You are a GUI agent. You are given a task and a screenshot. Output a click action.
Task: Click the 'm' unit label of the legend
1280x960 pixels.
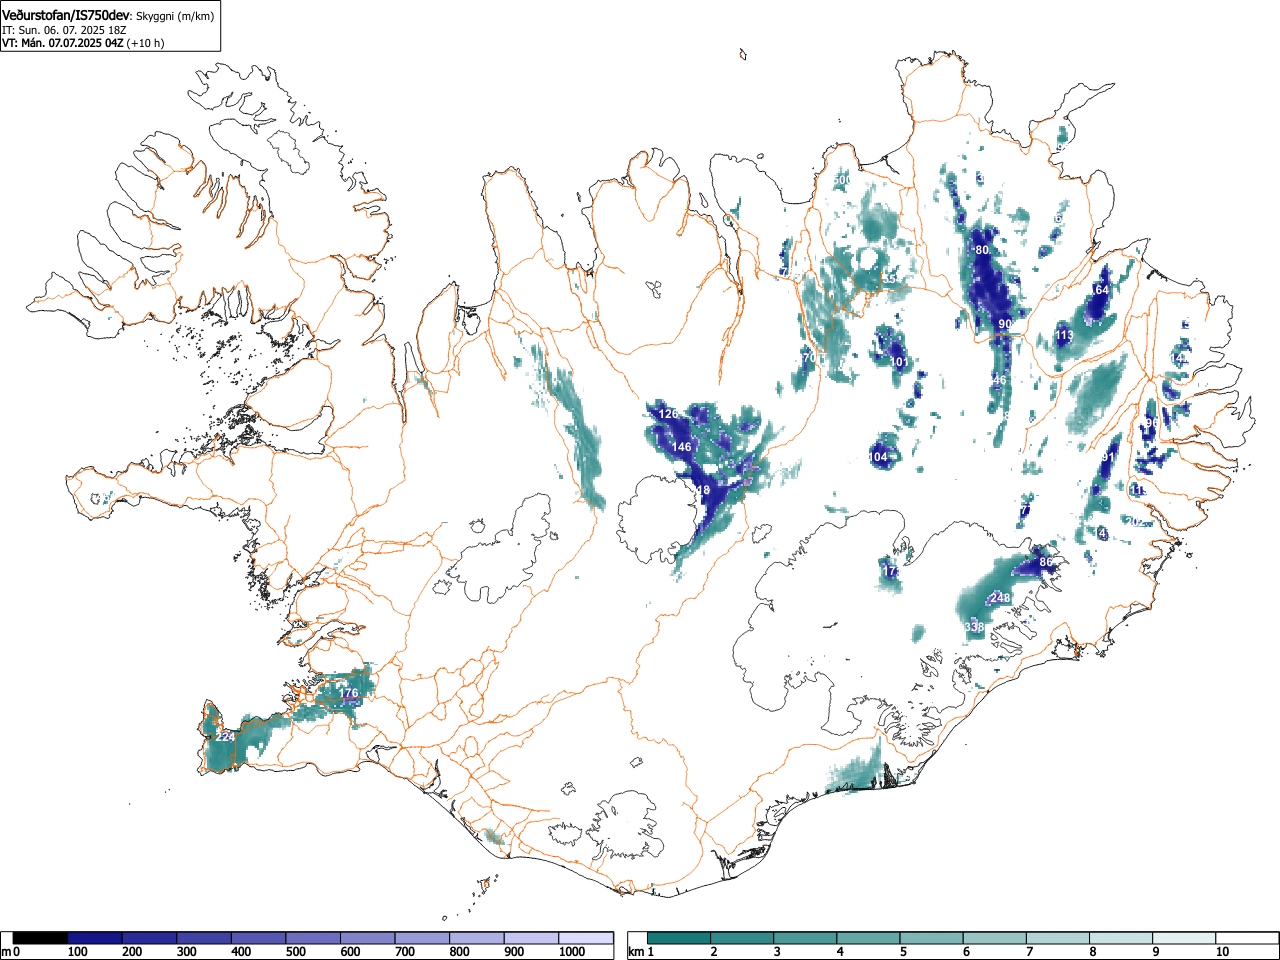(6, 952)
